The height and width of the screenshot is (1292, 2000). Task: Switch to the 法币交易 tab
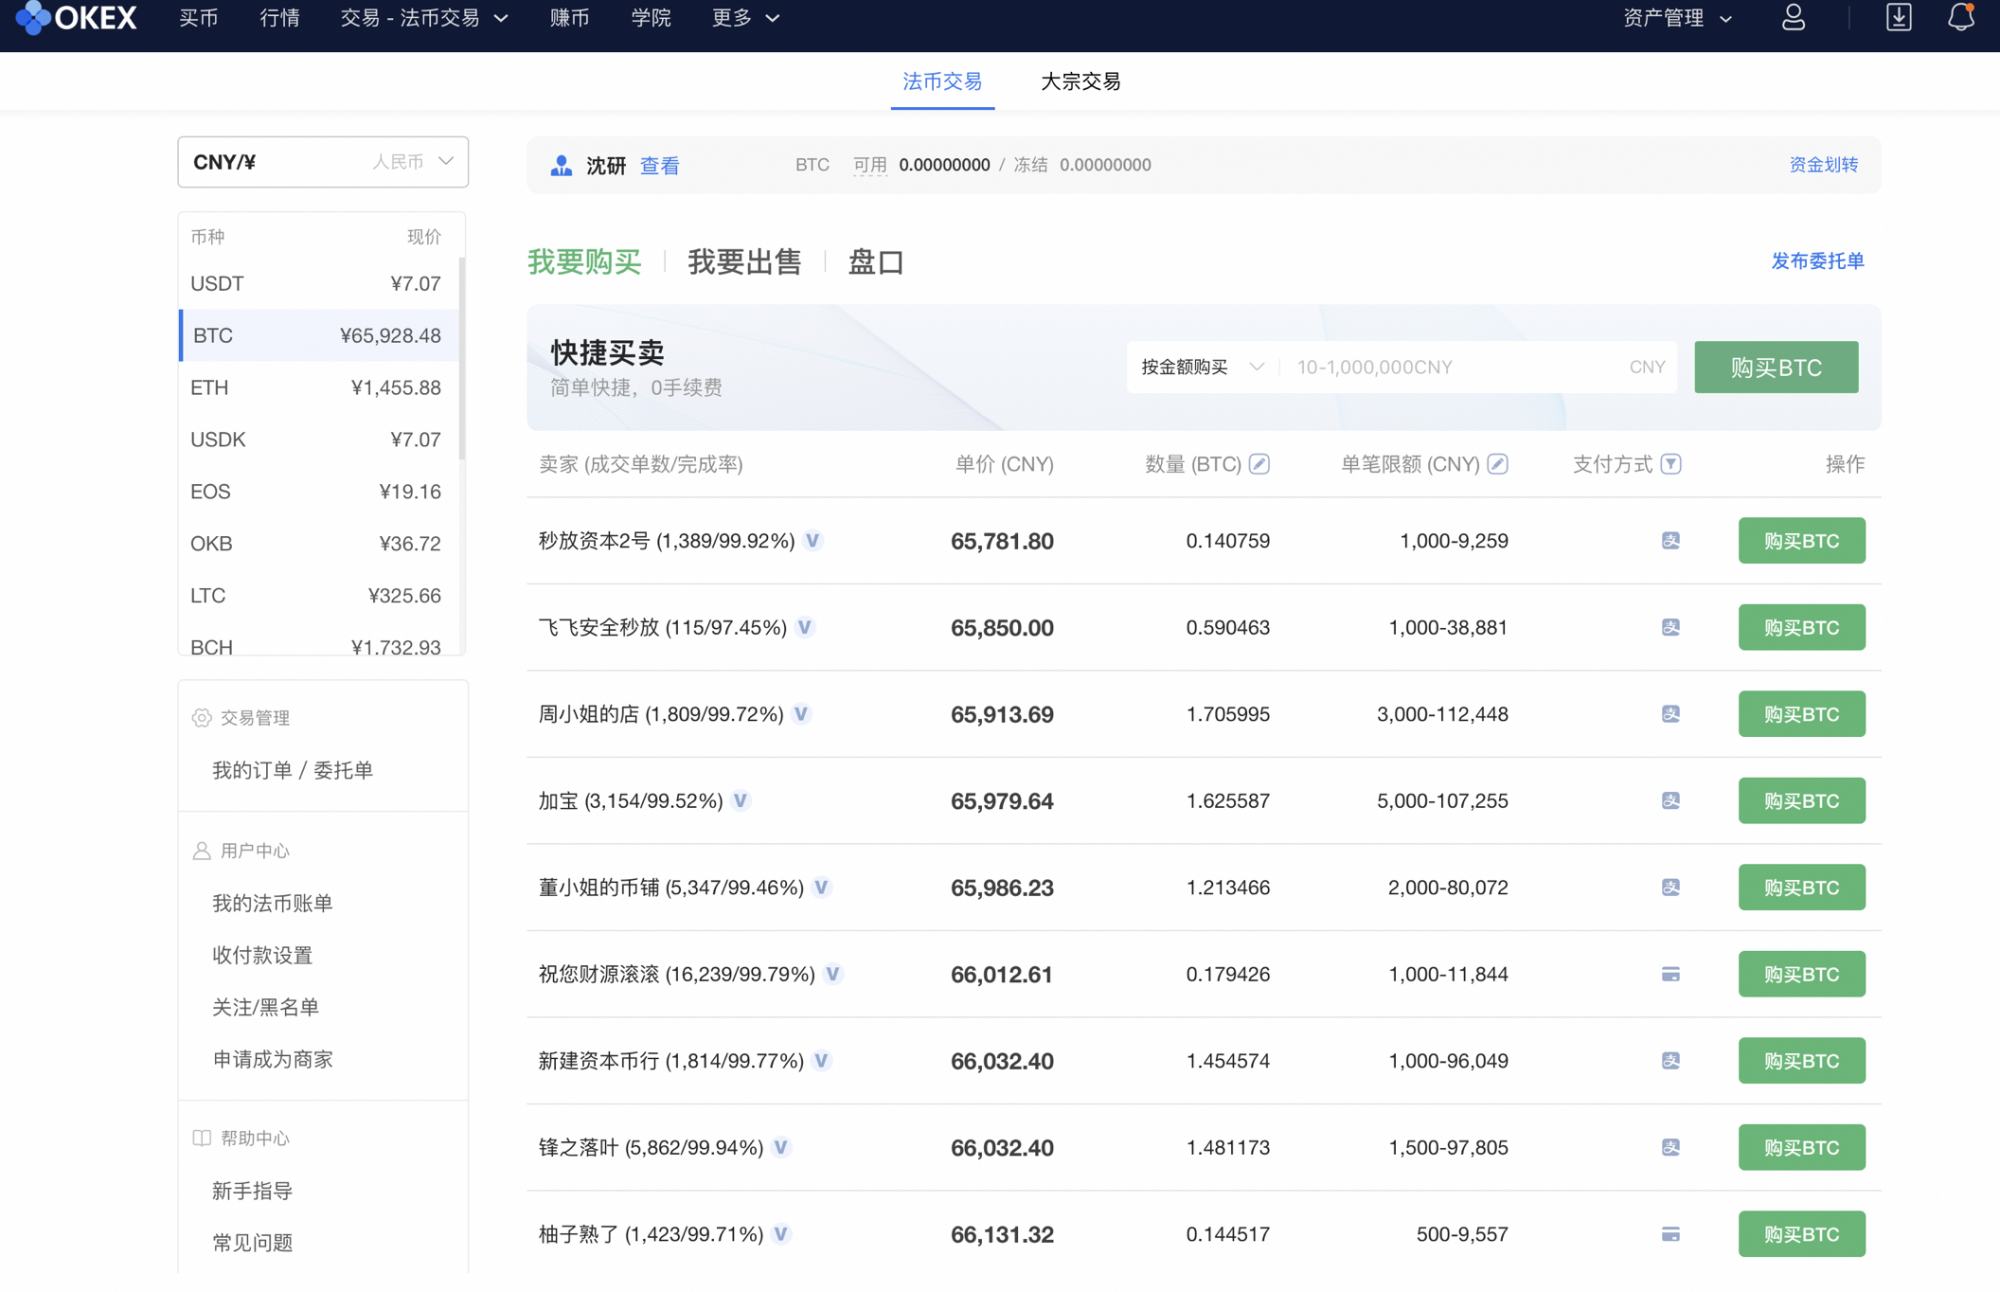[942, 81]
